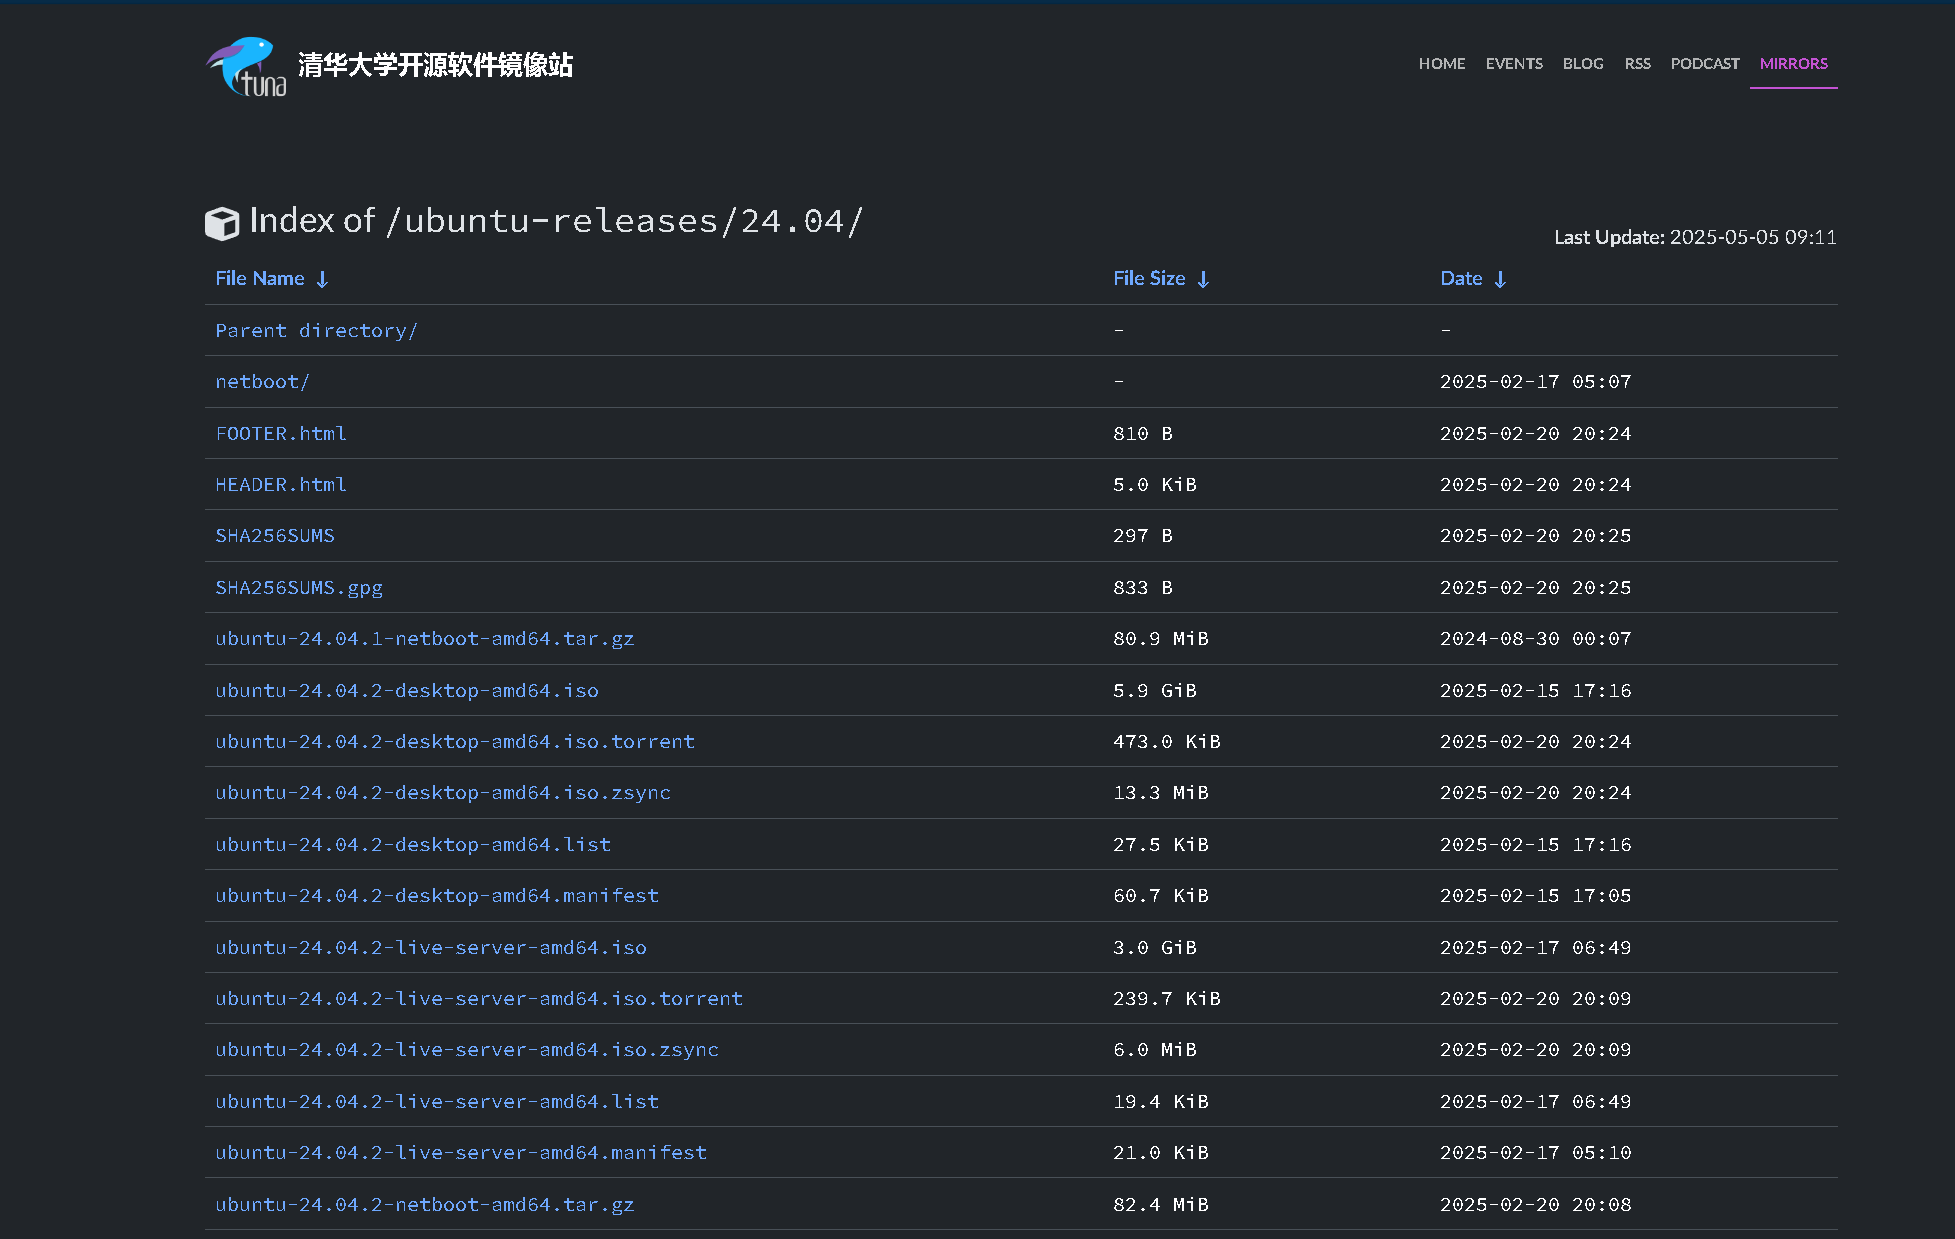The image size is (1955, 1239).
Task: Click the site title text beside logo
Action: (x=435, y=66)
